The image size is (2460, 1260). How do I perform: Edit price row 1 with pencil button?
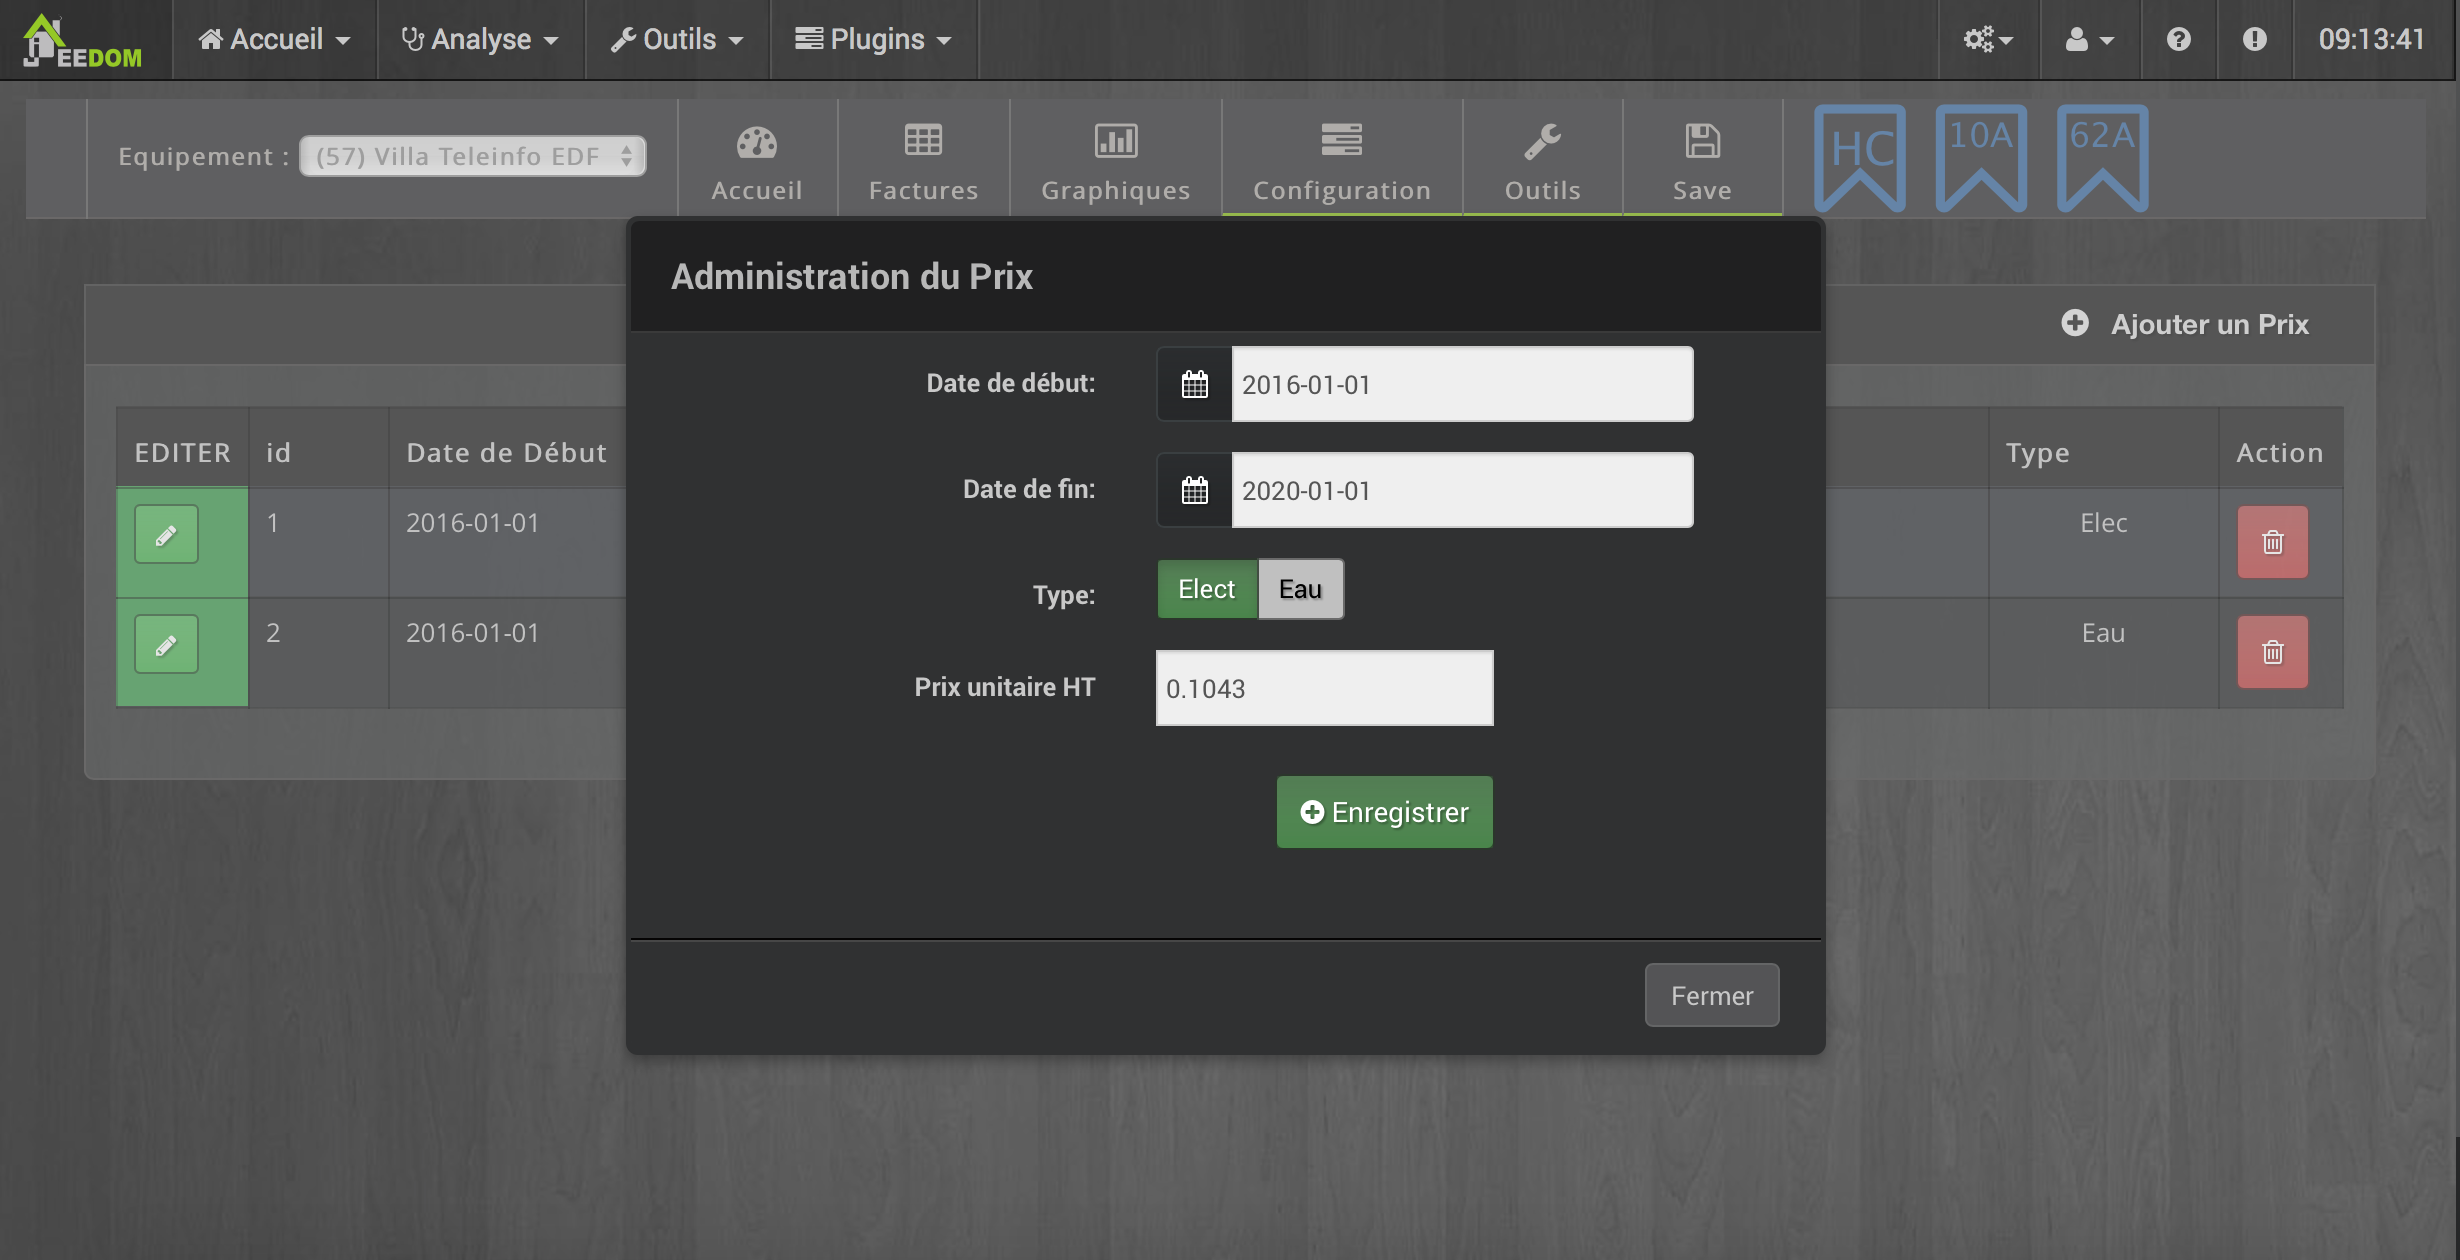(166, 535)
